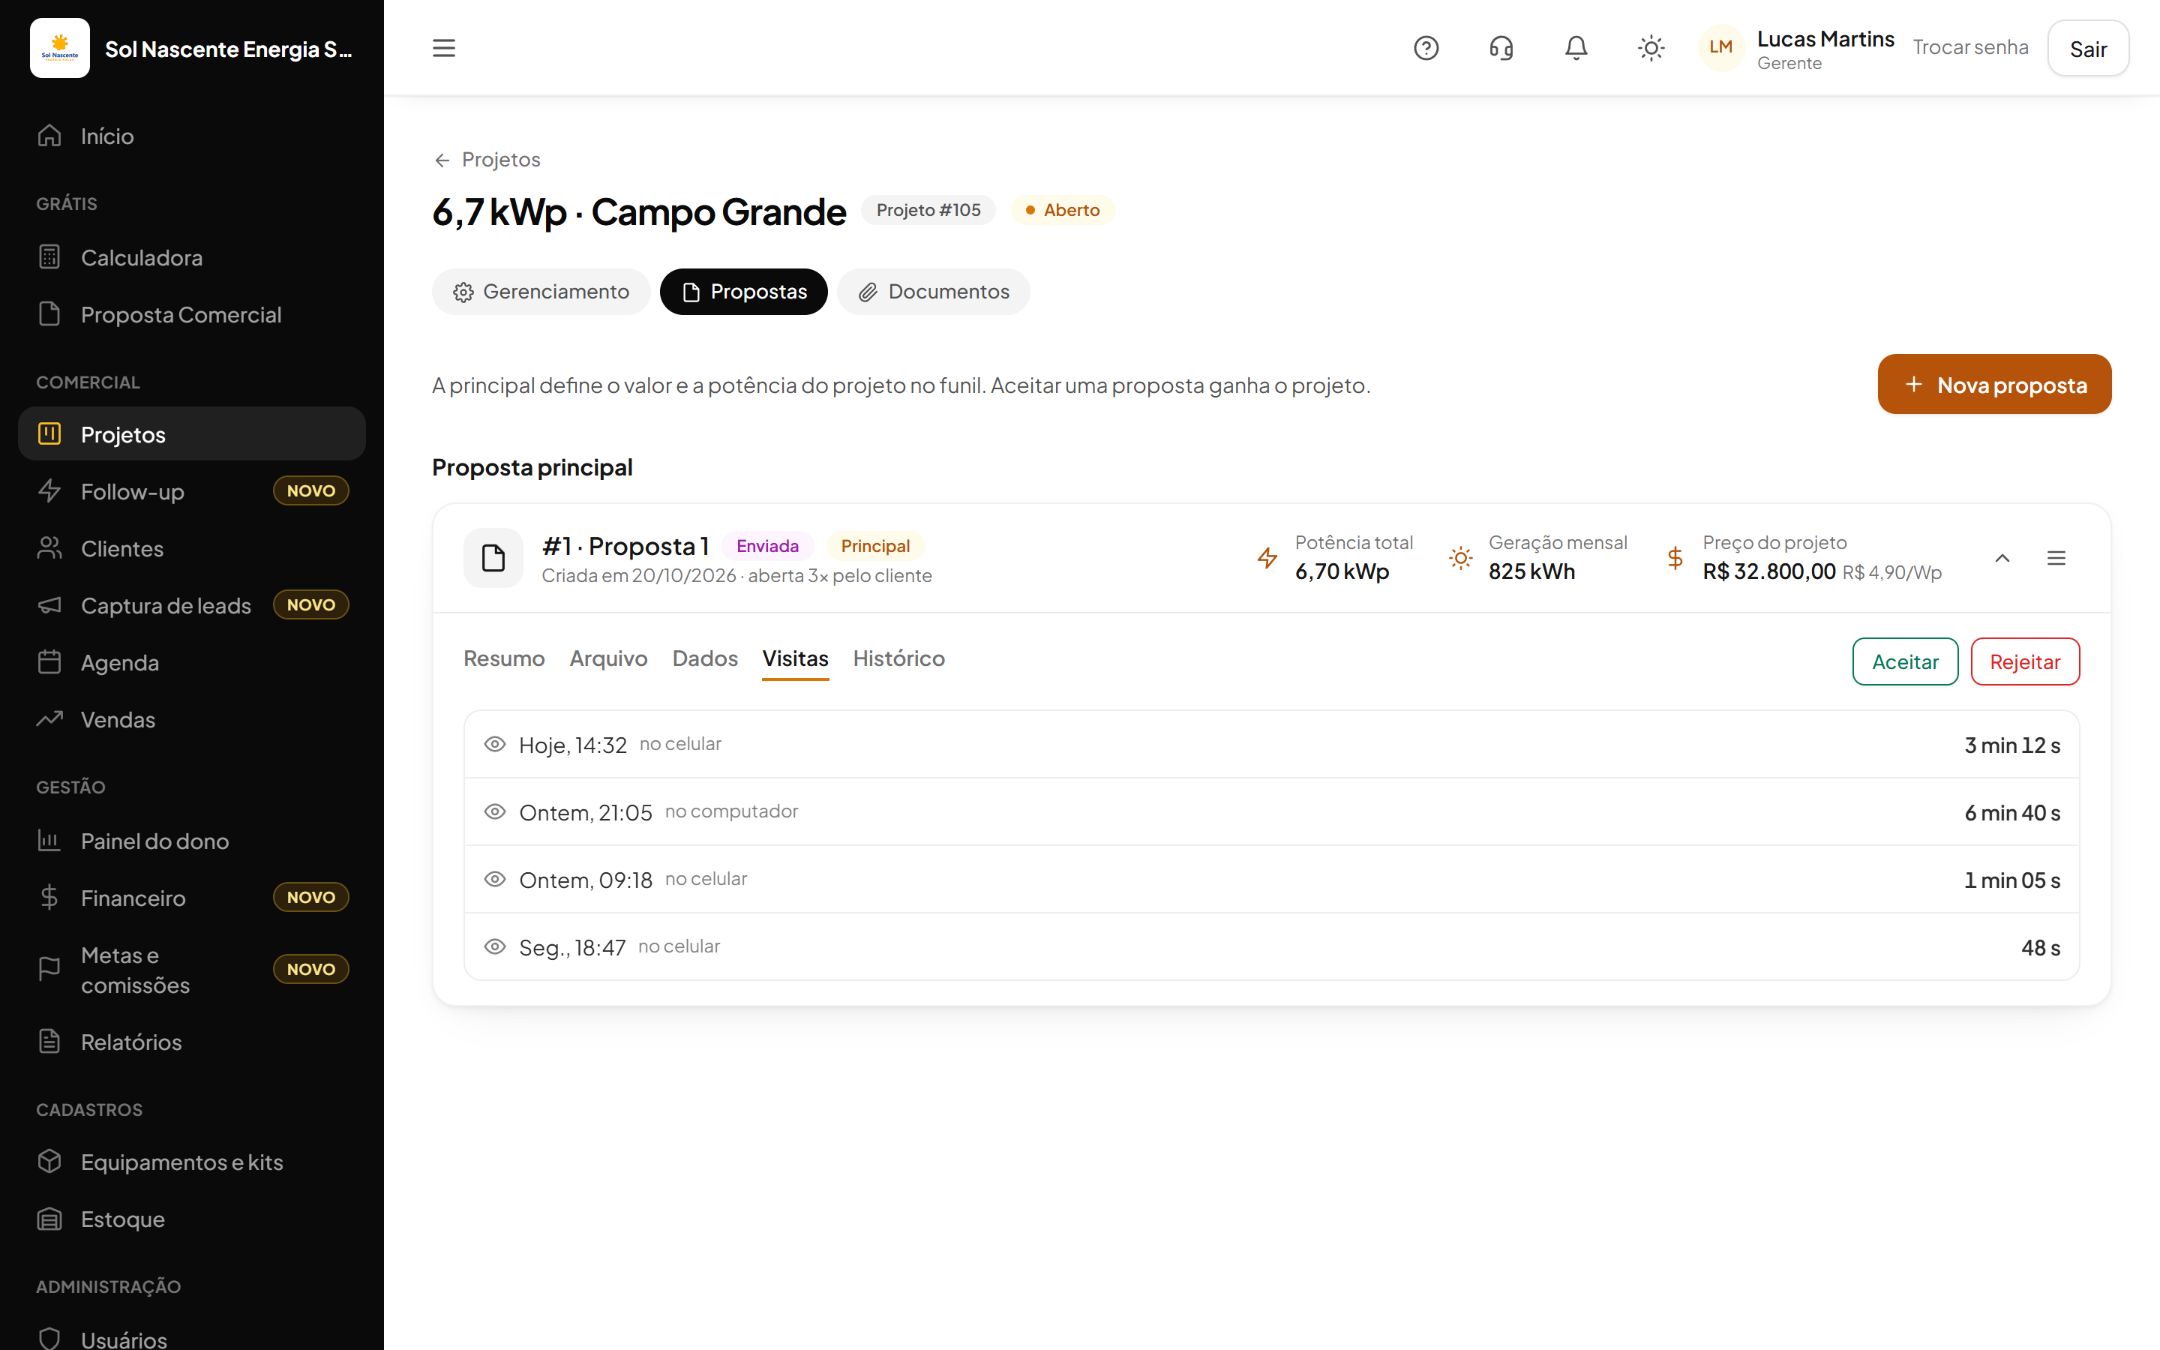Viewport: 2160px width, 1350px height.
Task: Click the eye icon on Seg., 18:47 visit
Action: (495, 947)
